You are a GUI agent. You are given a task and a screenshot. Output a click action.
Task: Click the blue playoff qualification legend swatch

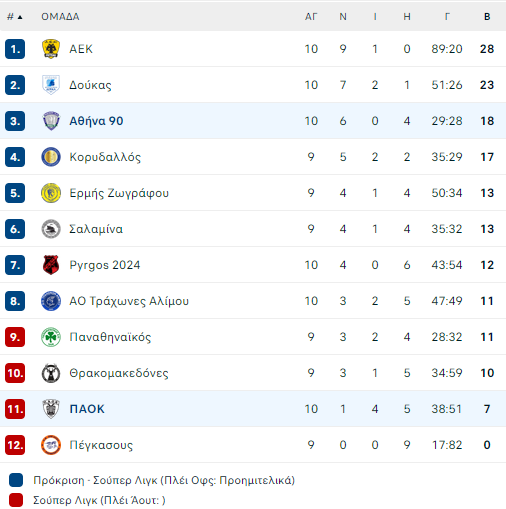click(x=16, y=480)
